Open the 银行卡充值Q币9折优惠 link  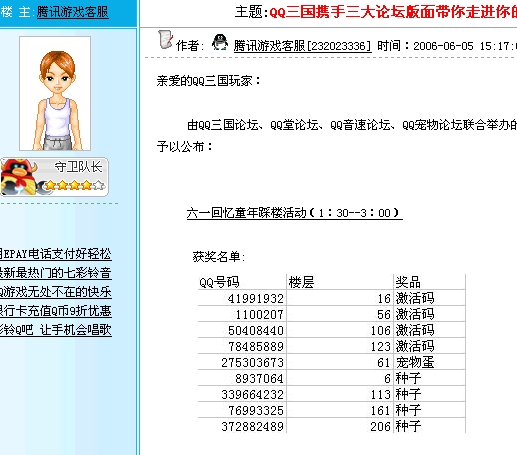56,311
